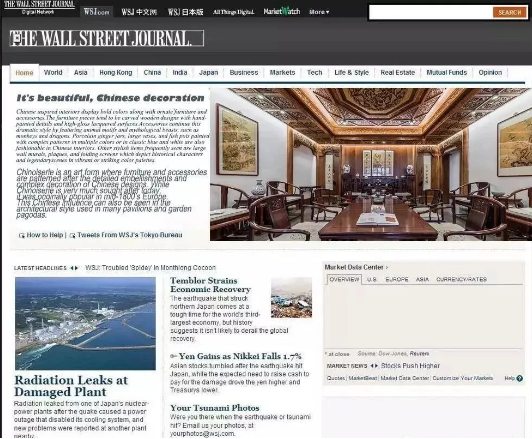Select the Real Estate tab
Viewport: 532px width, 439px height.
(398, 72)
